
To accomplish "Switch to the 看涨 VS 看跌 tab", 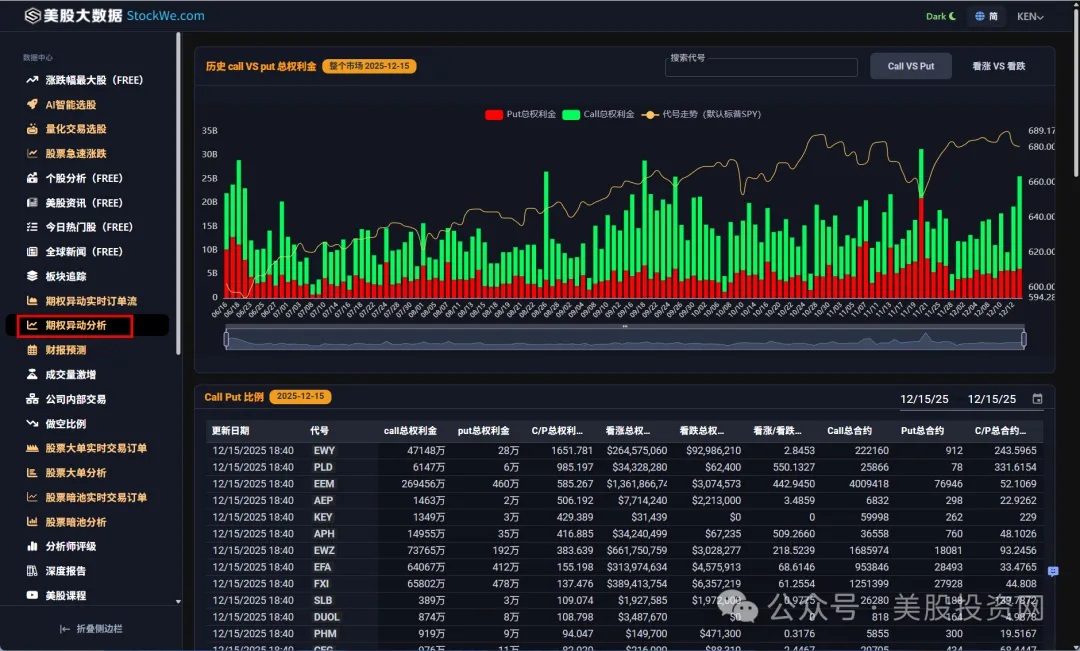I will tap(998, 66).
